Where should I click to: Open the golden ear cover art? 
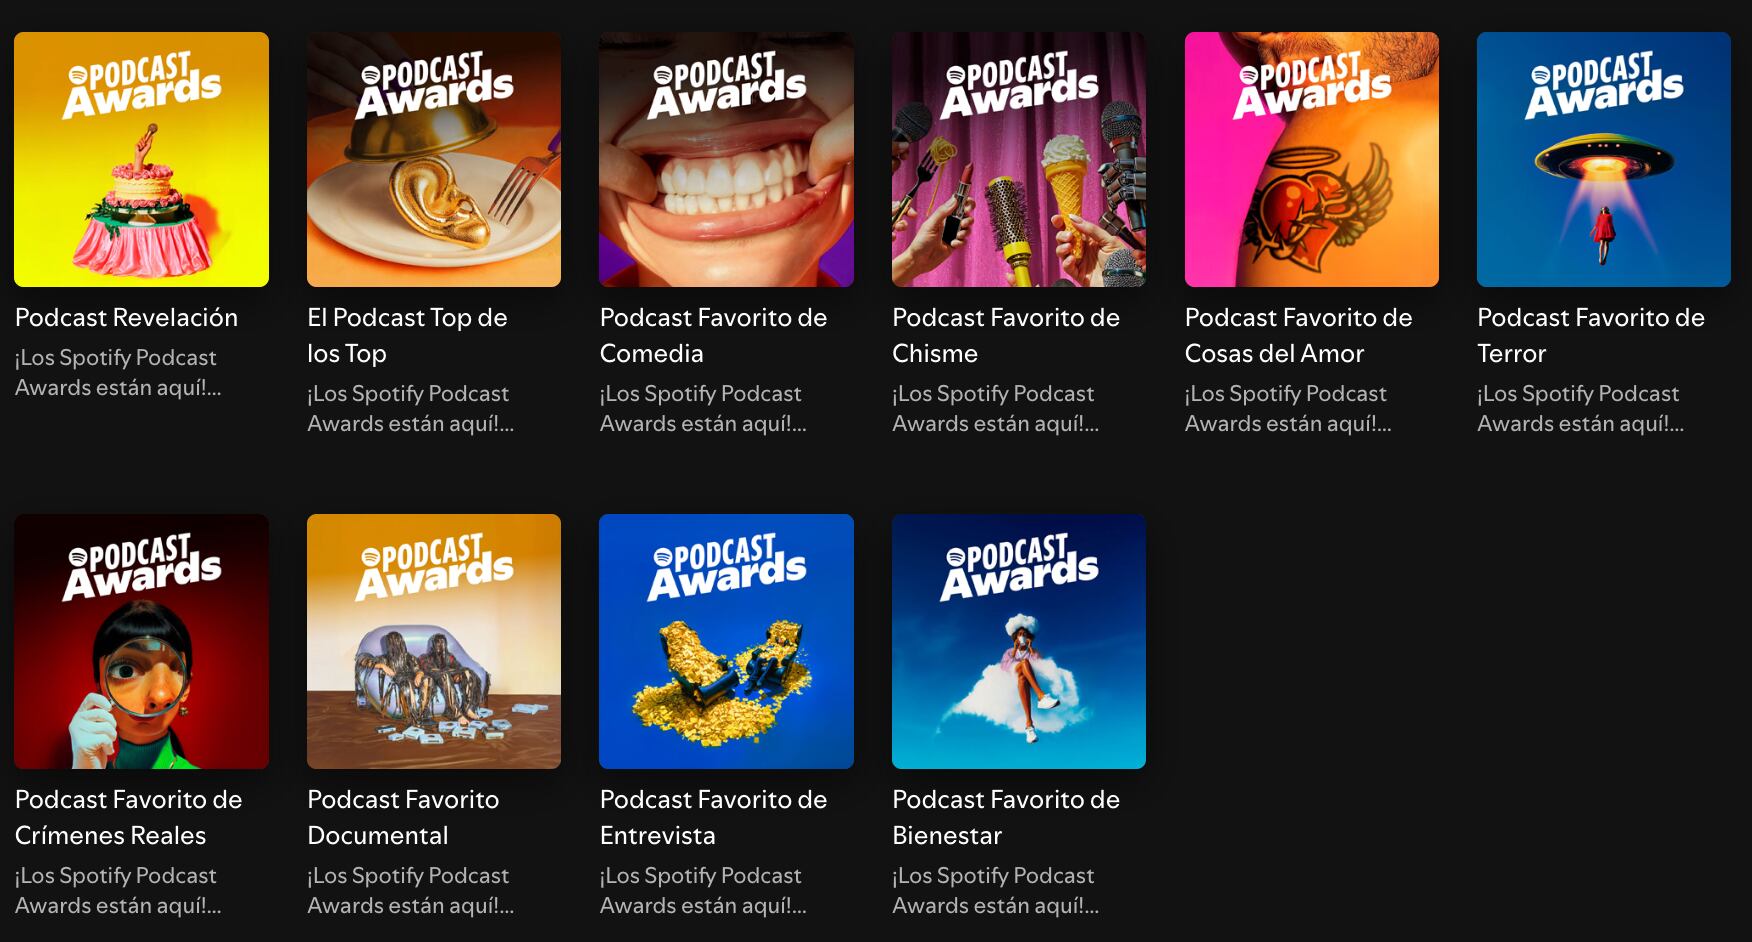coord(434,159)
